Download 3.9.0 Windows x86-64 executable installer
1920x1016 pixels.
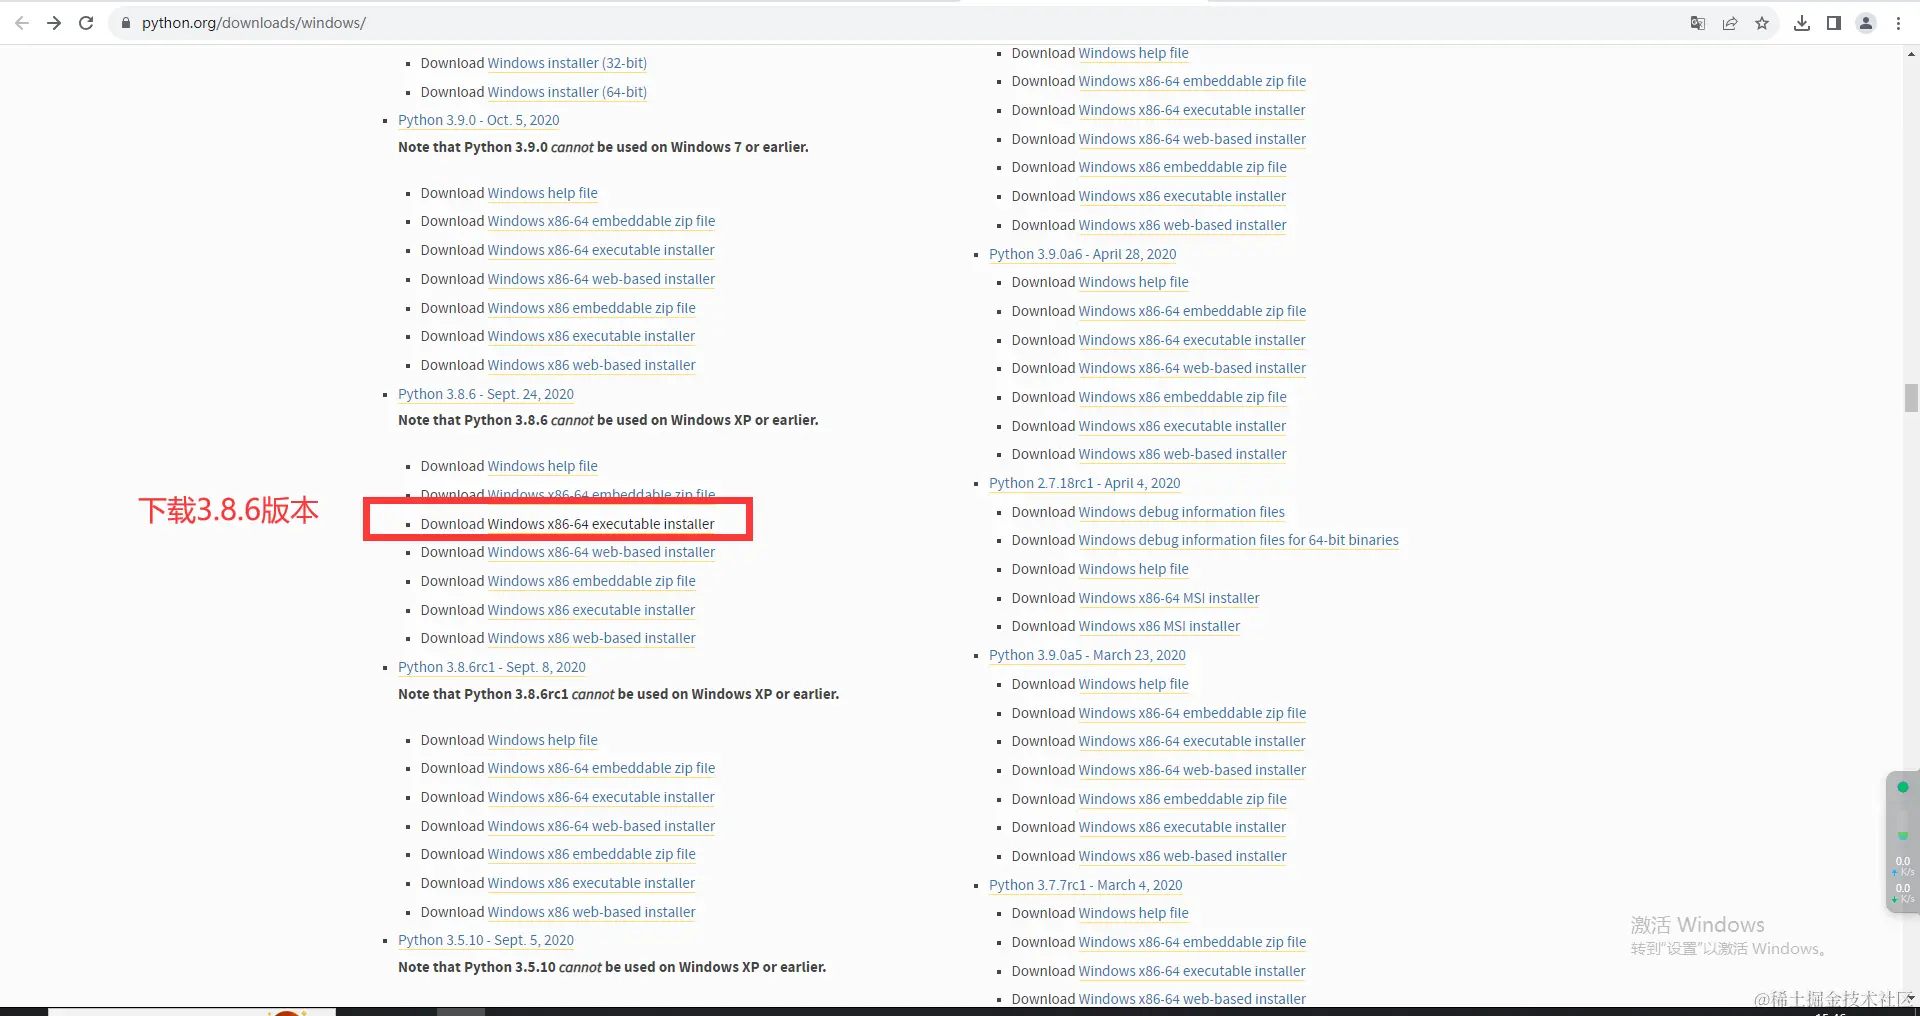tap(601, 250)
